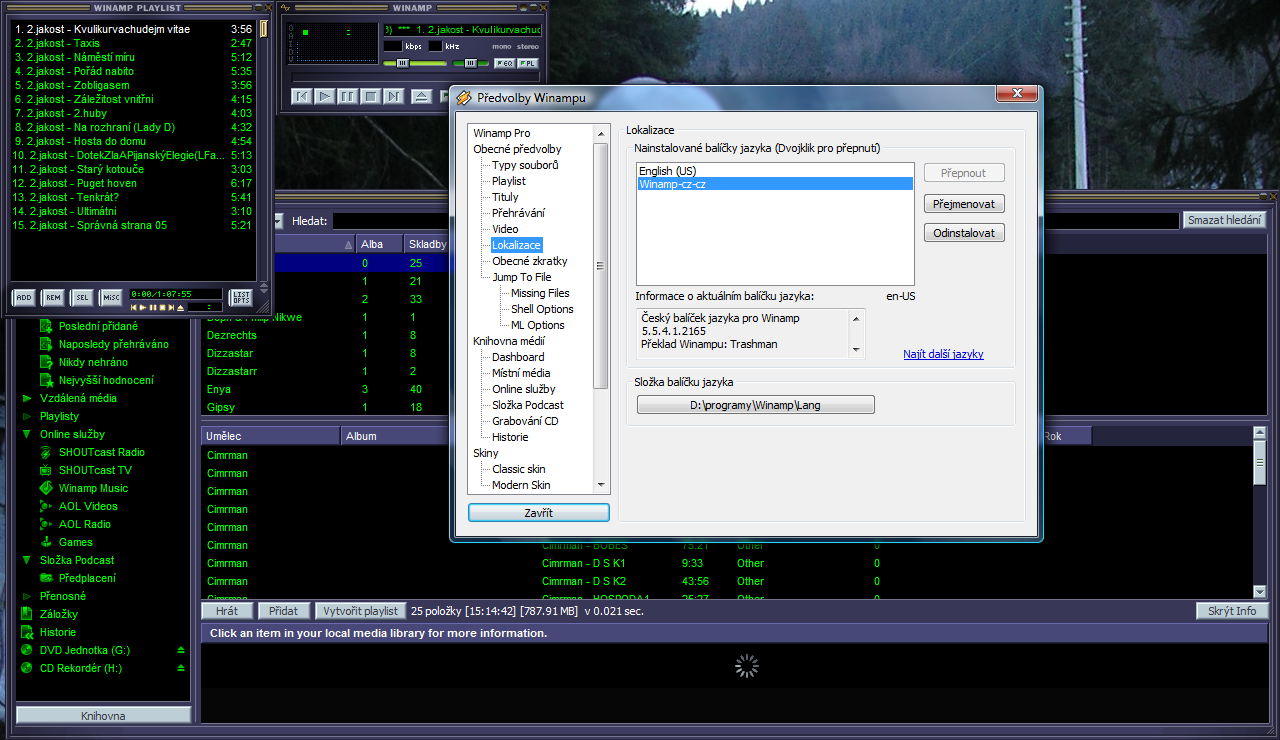Open the MISC menu in playlist editor
The image size is (1280, 740).
tap(111, 297)
